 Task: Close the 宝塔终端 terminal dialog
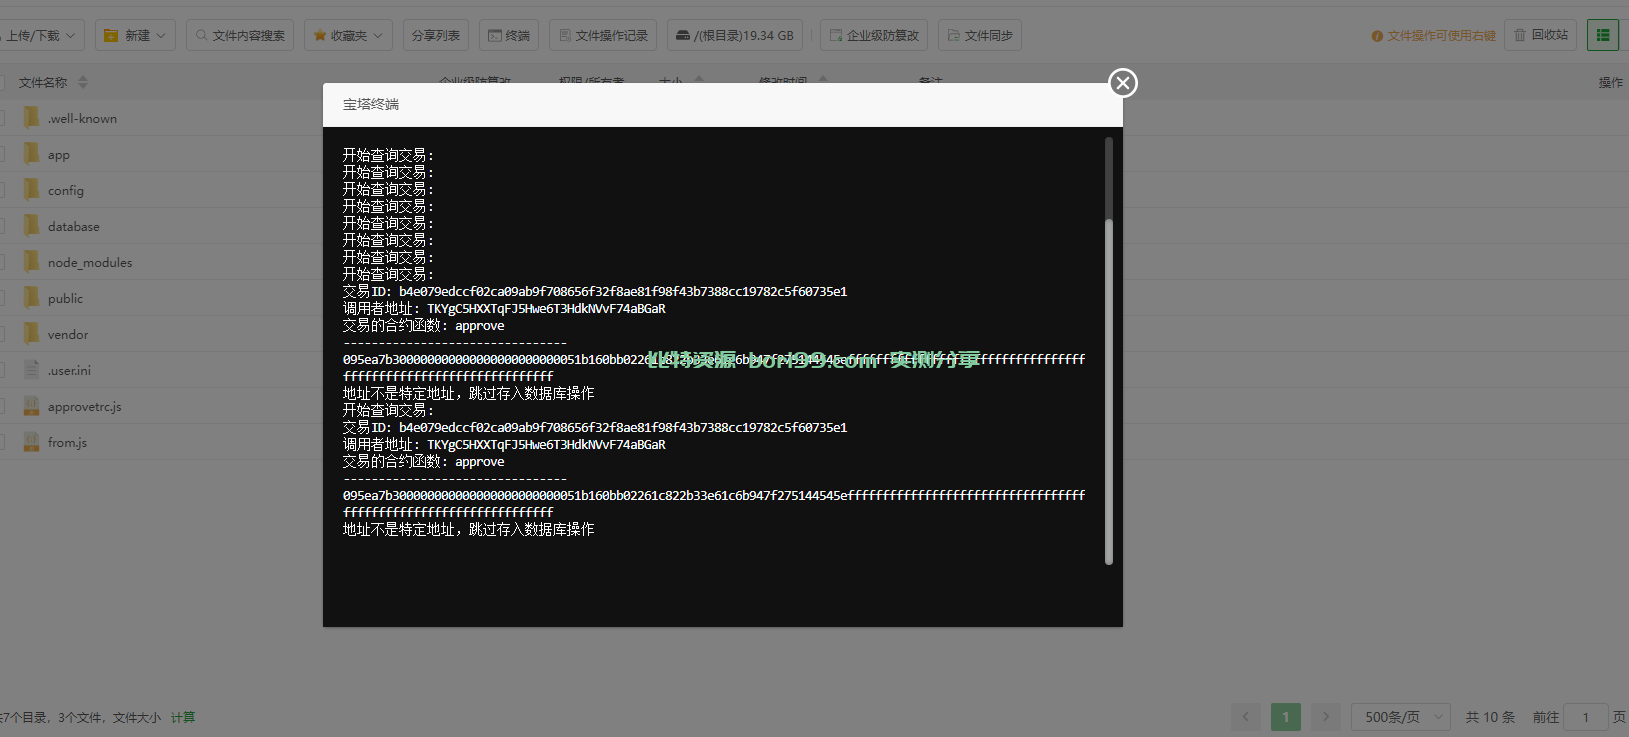tap(1123, 83)
